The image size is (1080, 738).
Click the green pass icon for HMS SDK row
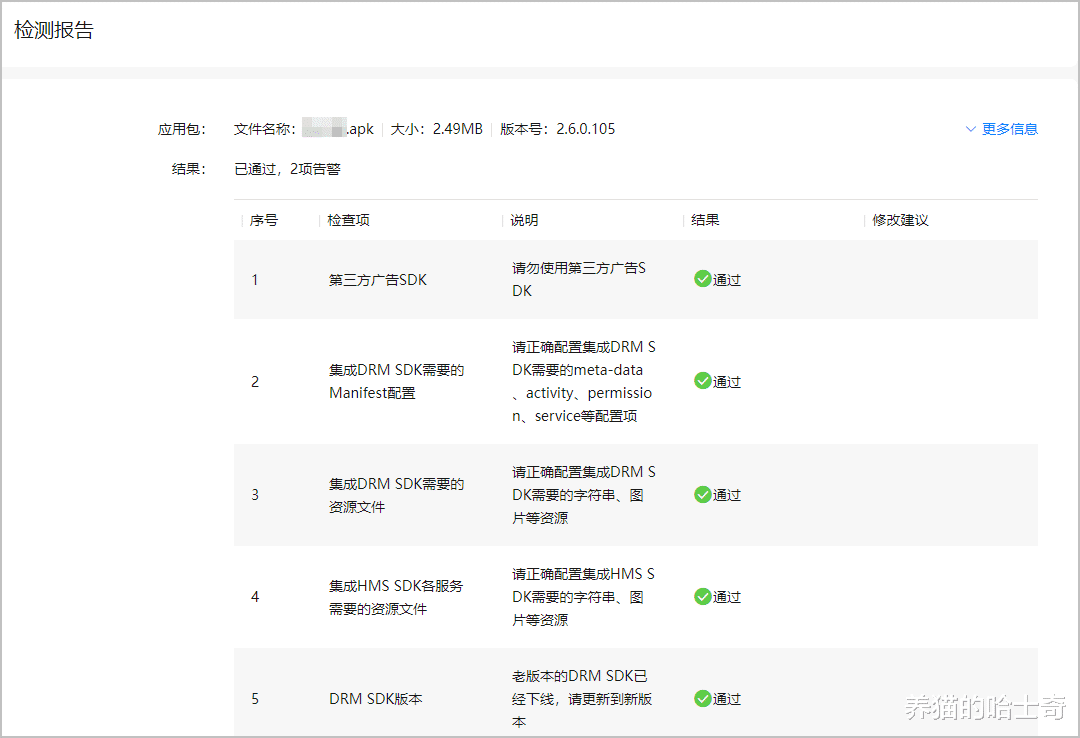(702, 596)
